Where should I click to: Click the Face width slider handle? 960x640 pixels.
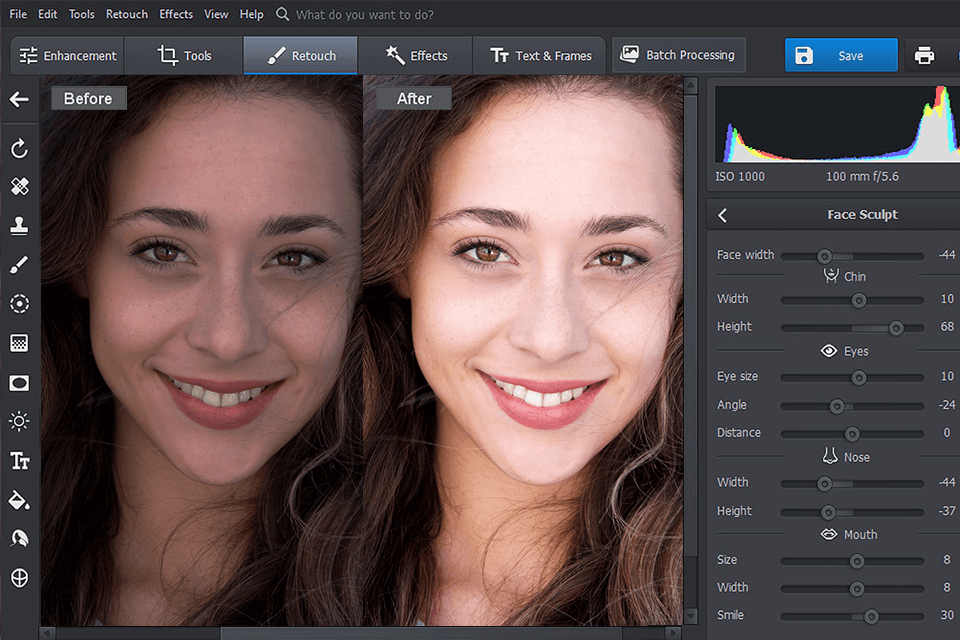click(824, 256)
